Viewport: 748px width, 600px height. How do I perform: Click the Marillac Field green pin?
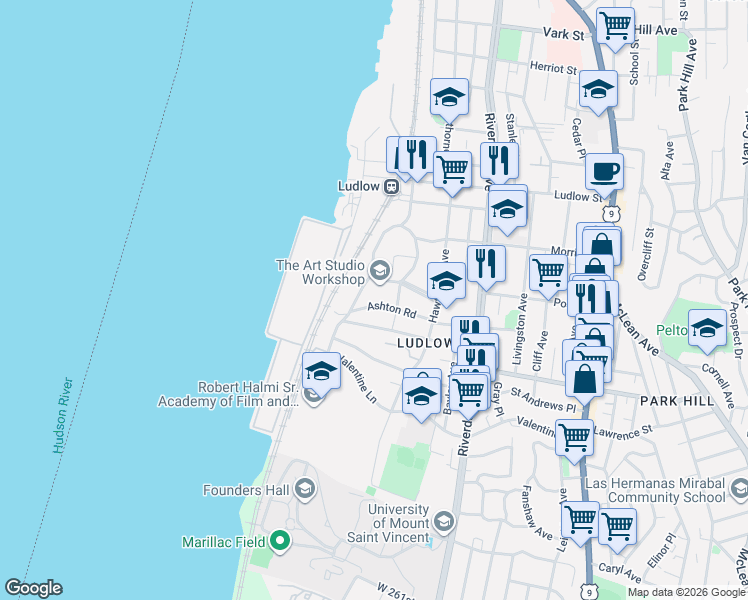pyautogui.click(x=280, y=542)
